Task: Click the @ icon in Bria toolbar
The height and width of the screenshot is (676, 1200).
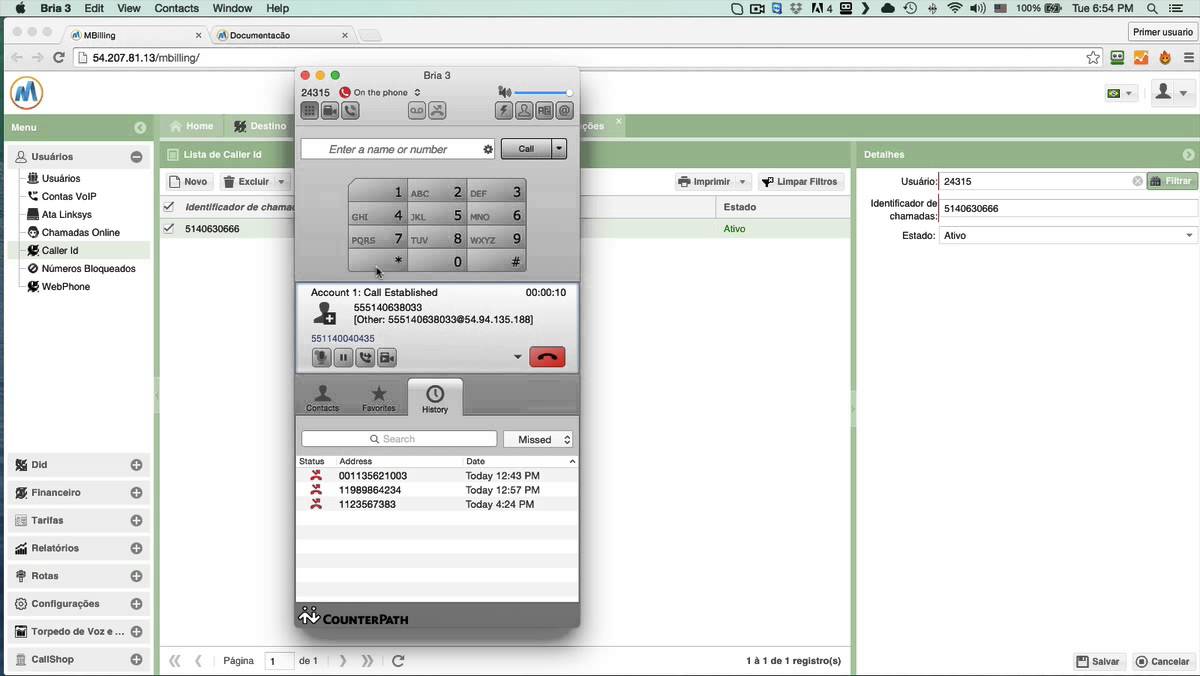Action: (x=564, y=111)
